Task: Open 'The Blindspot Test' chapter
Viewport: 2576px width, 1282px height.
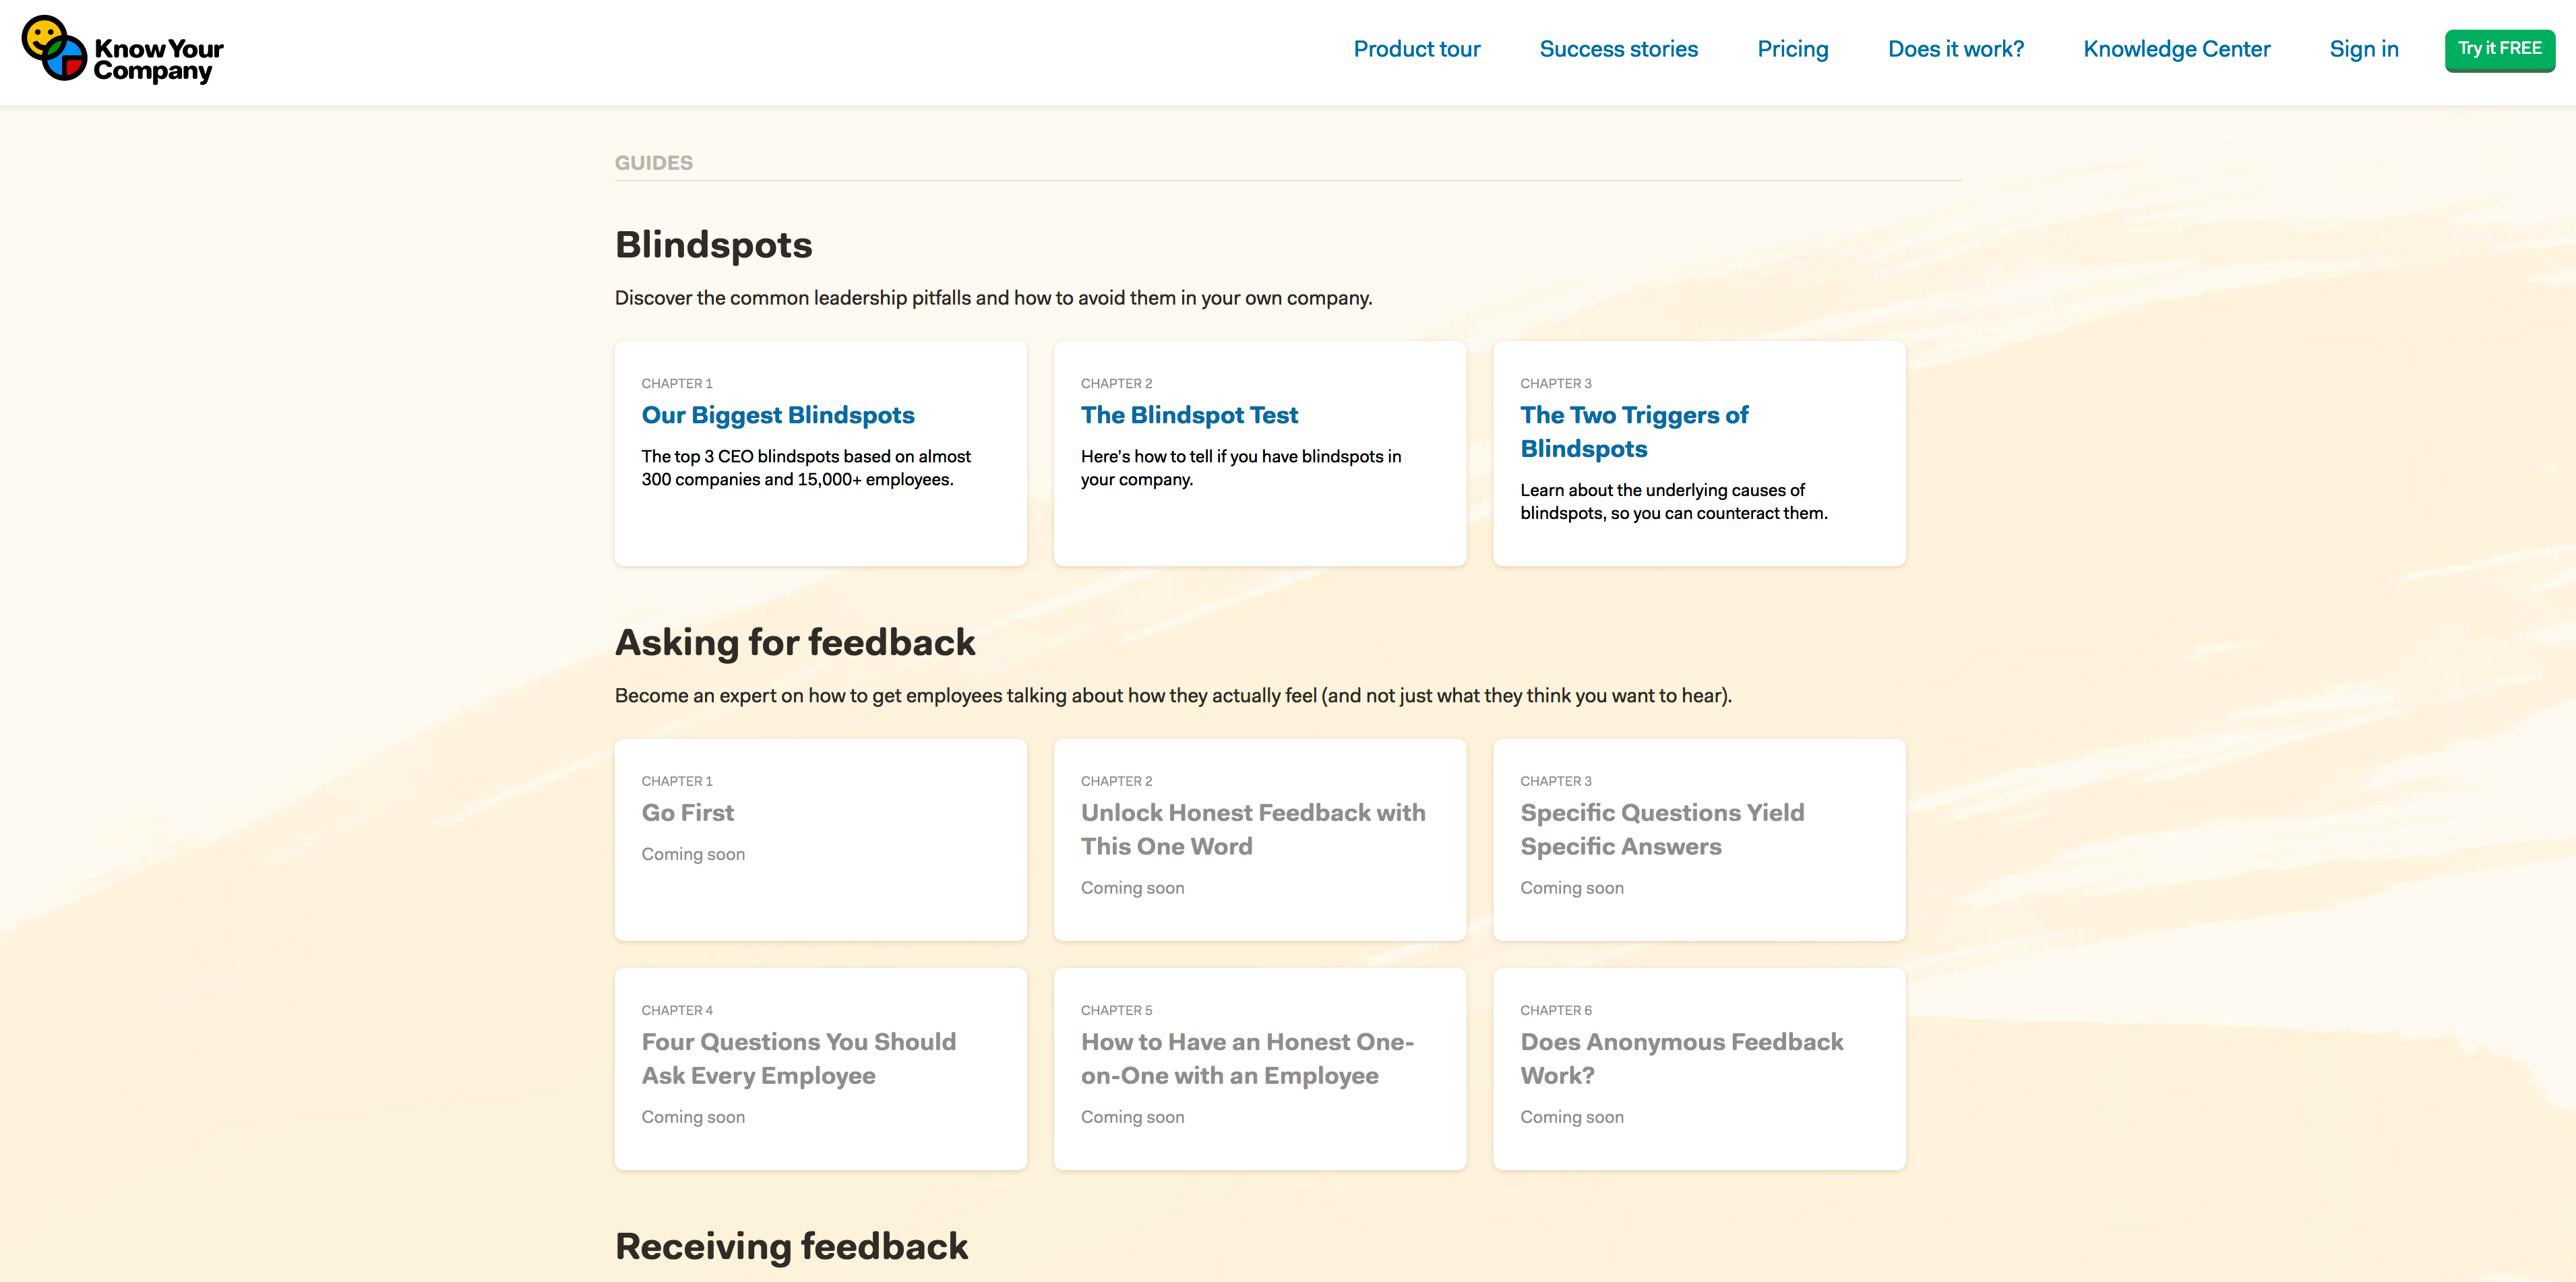Action: pos(1189,415)
